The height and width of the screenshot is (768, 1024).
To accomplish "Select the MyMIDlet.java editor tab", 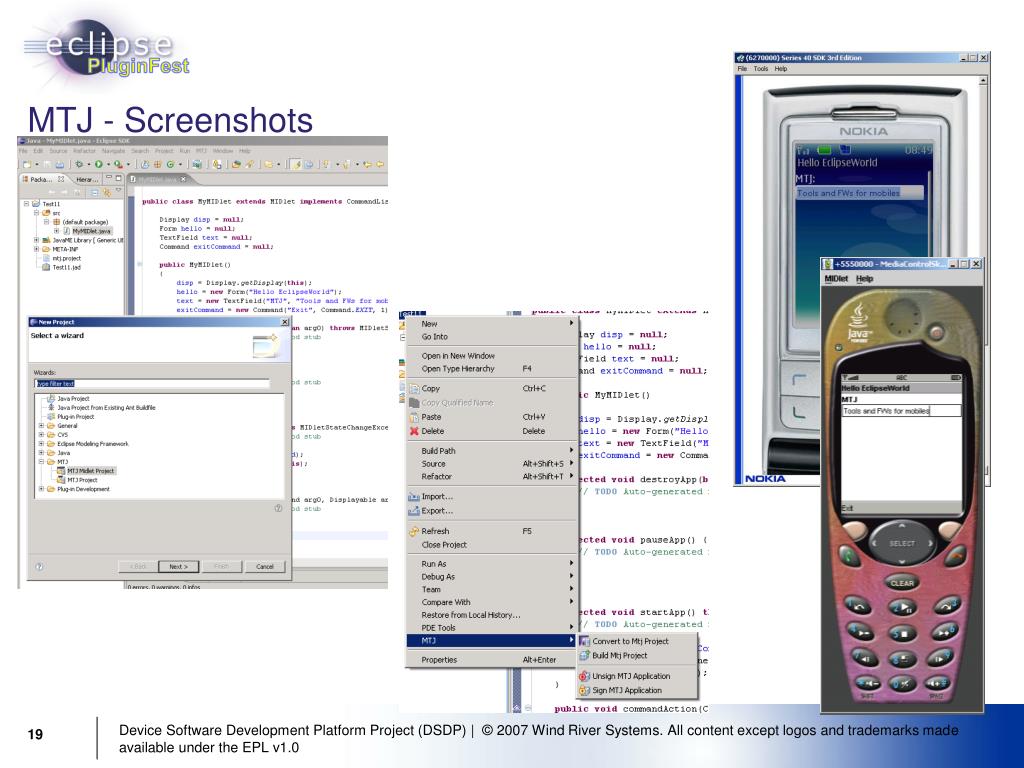I will (157, 179).
